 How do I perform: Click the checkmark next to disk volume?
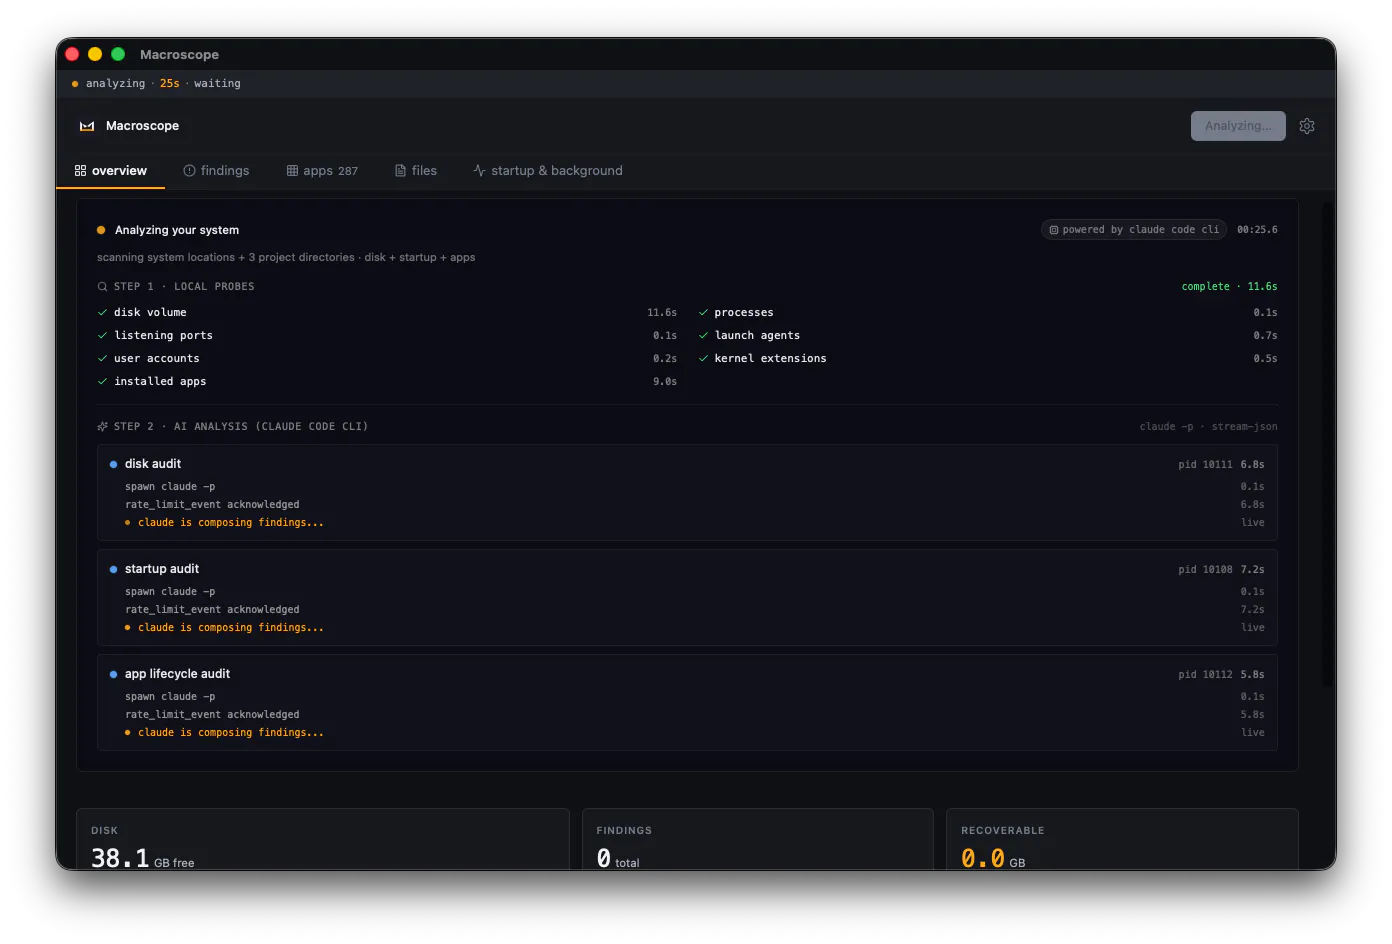[x=102, y=313]
